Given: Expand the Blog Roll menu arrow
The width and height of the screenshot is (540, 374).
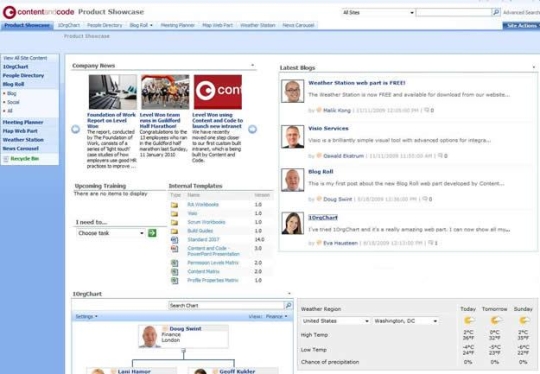Looking at the screenshot, I should click(x=151, y=25).
